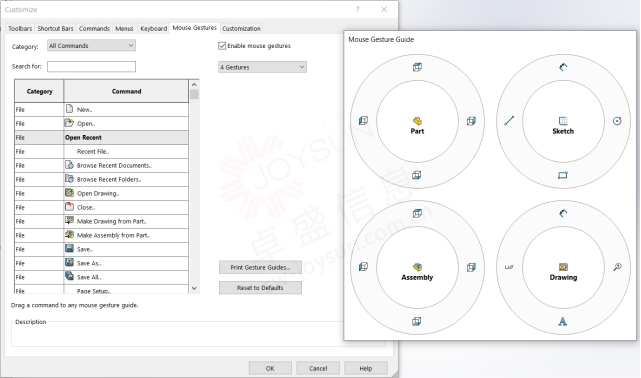This screenshot has height=378, width=641.
Task: Select the Part icon at the guide center
Action: [x=417, y=121]
